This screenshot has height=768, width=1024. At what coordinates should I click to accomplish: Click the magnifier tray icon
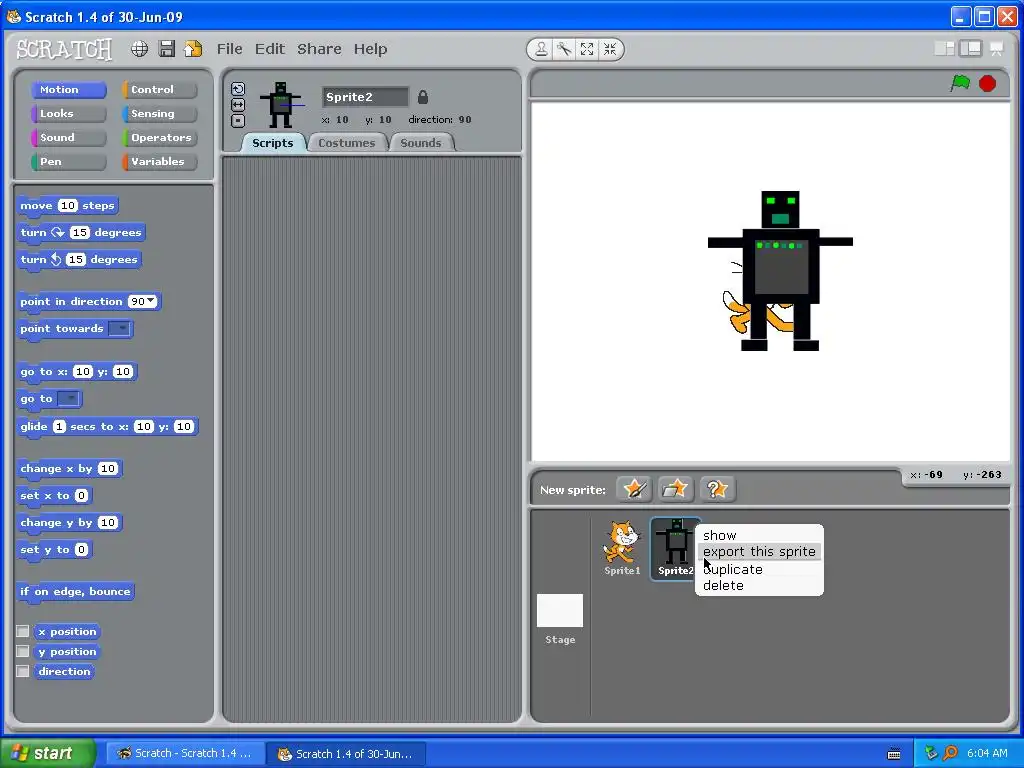[950, 753]
